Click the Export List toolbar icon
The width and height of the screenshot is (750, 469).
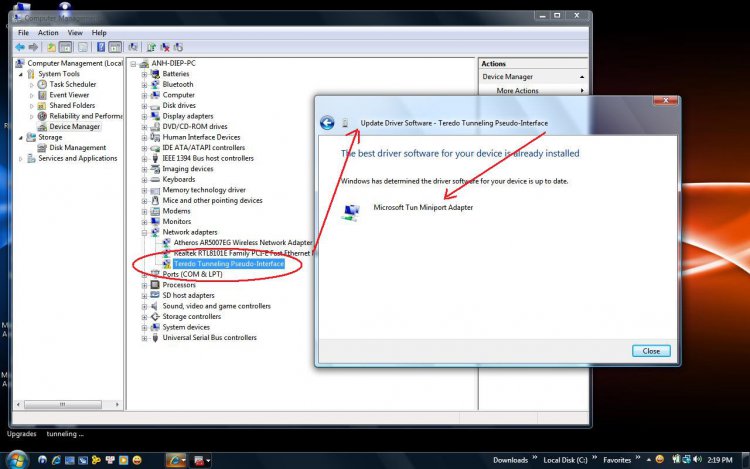coord(83,47)
